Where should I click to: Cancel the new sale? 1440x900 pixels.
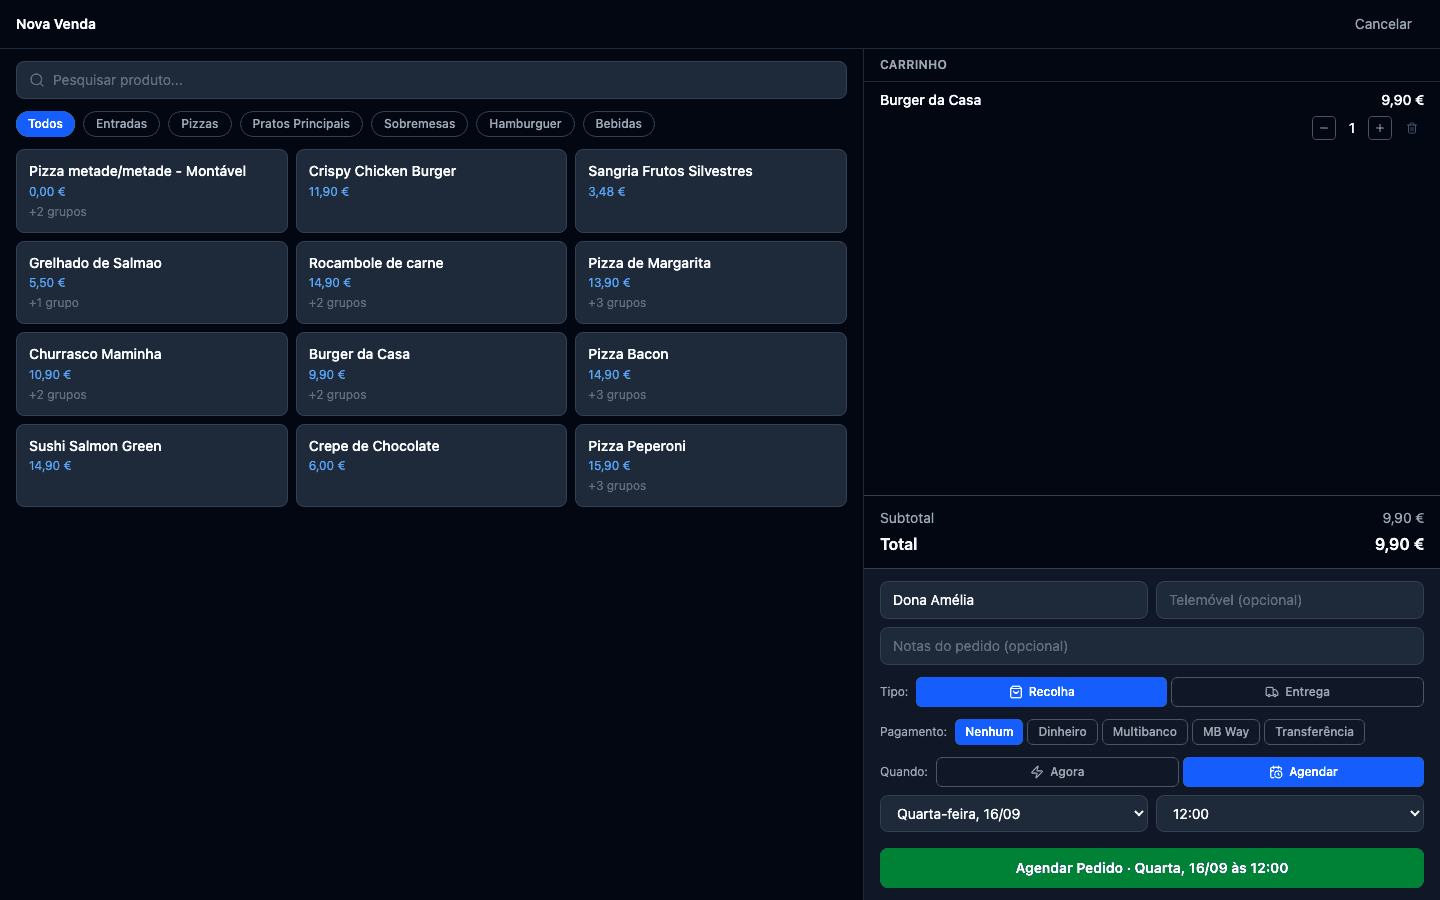tap(1383, 24)
